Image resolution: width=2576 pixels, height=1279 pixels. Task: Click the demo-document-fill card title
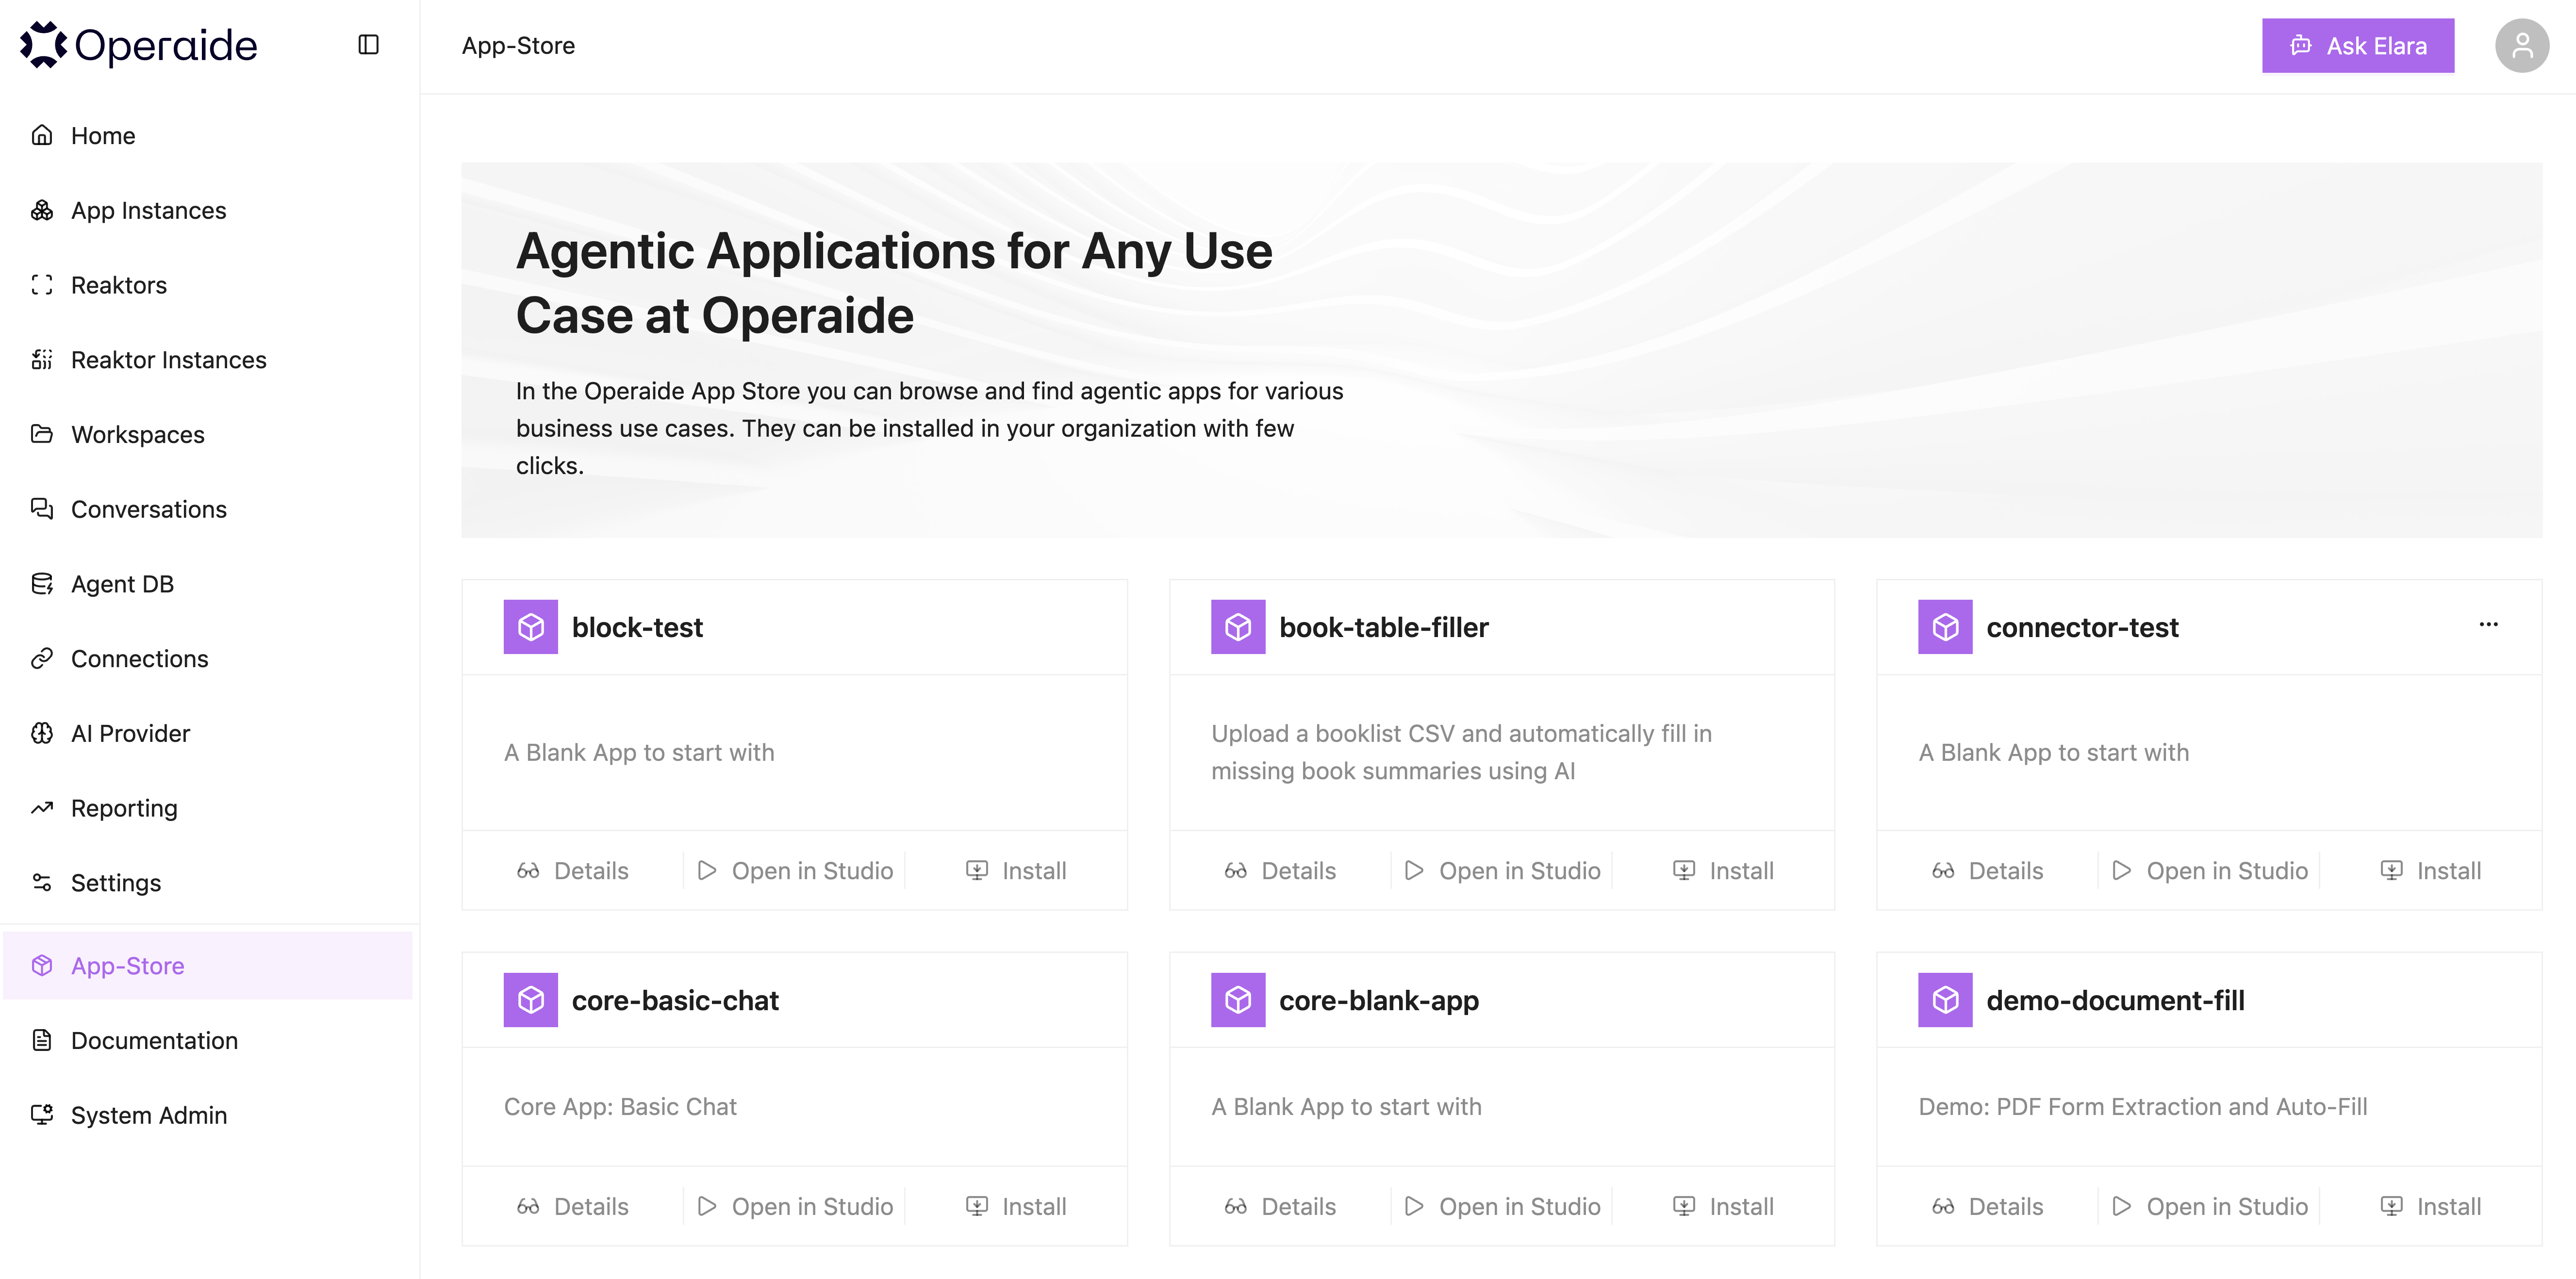tap(2115, 1001)
